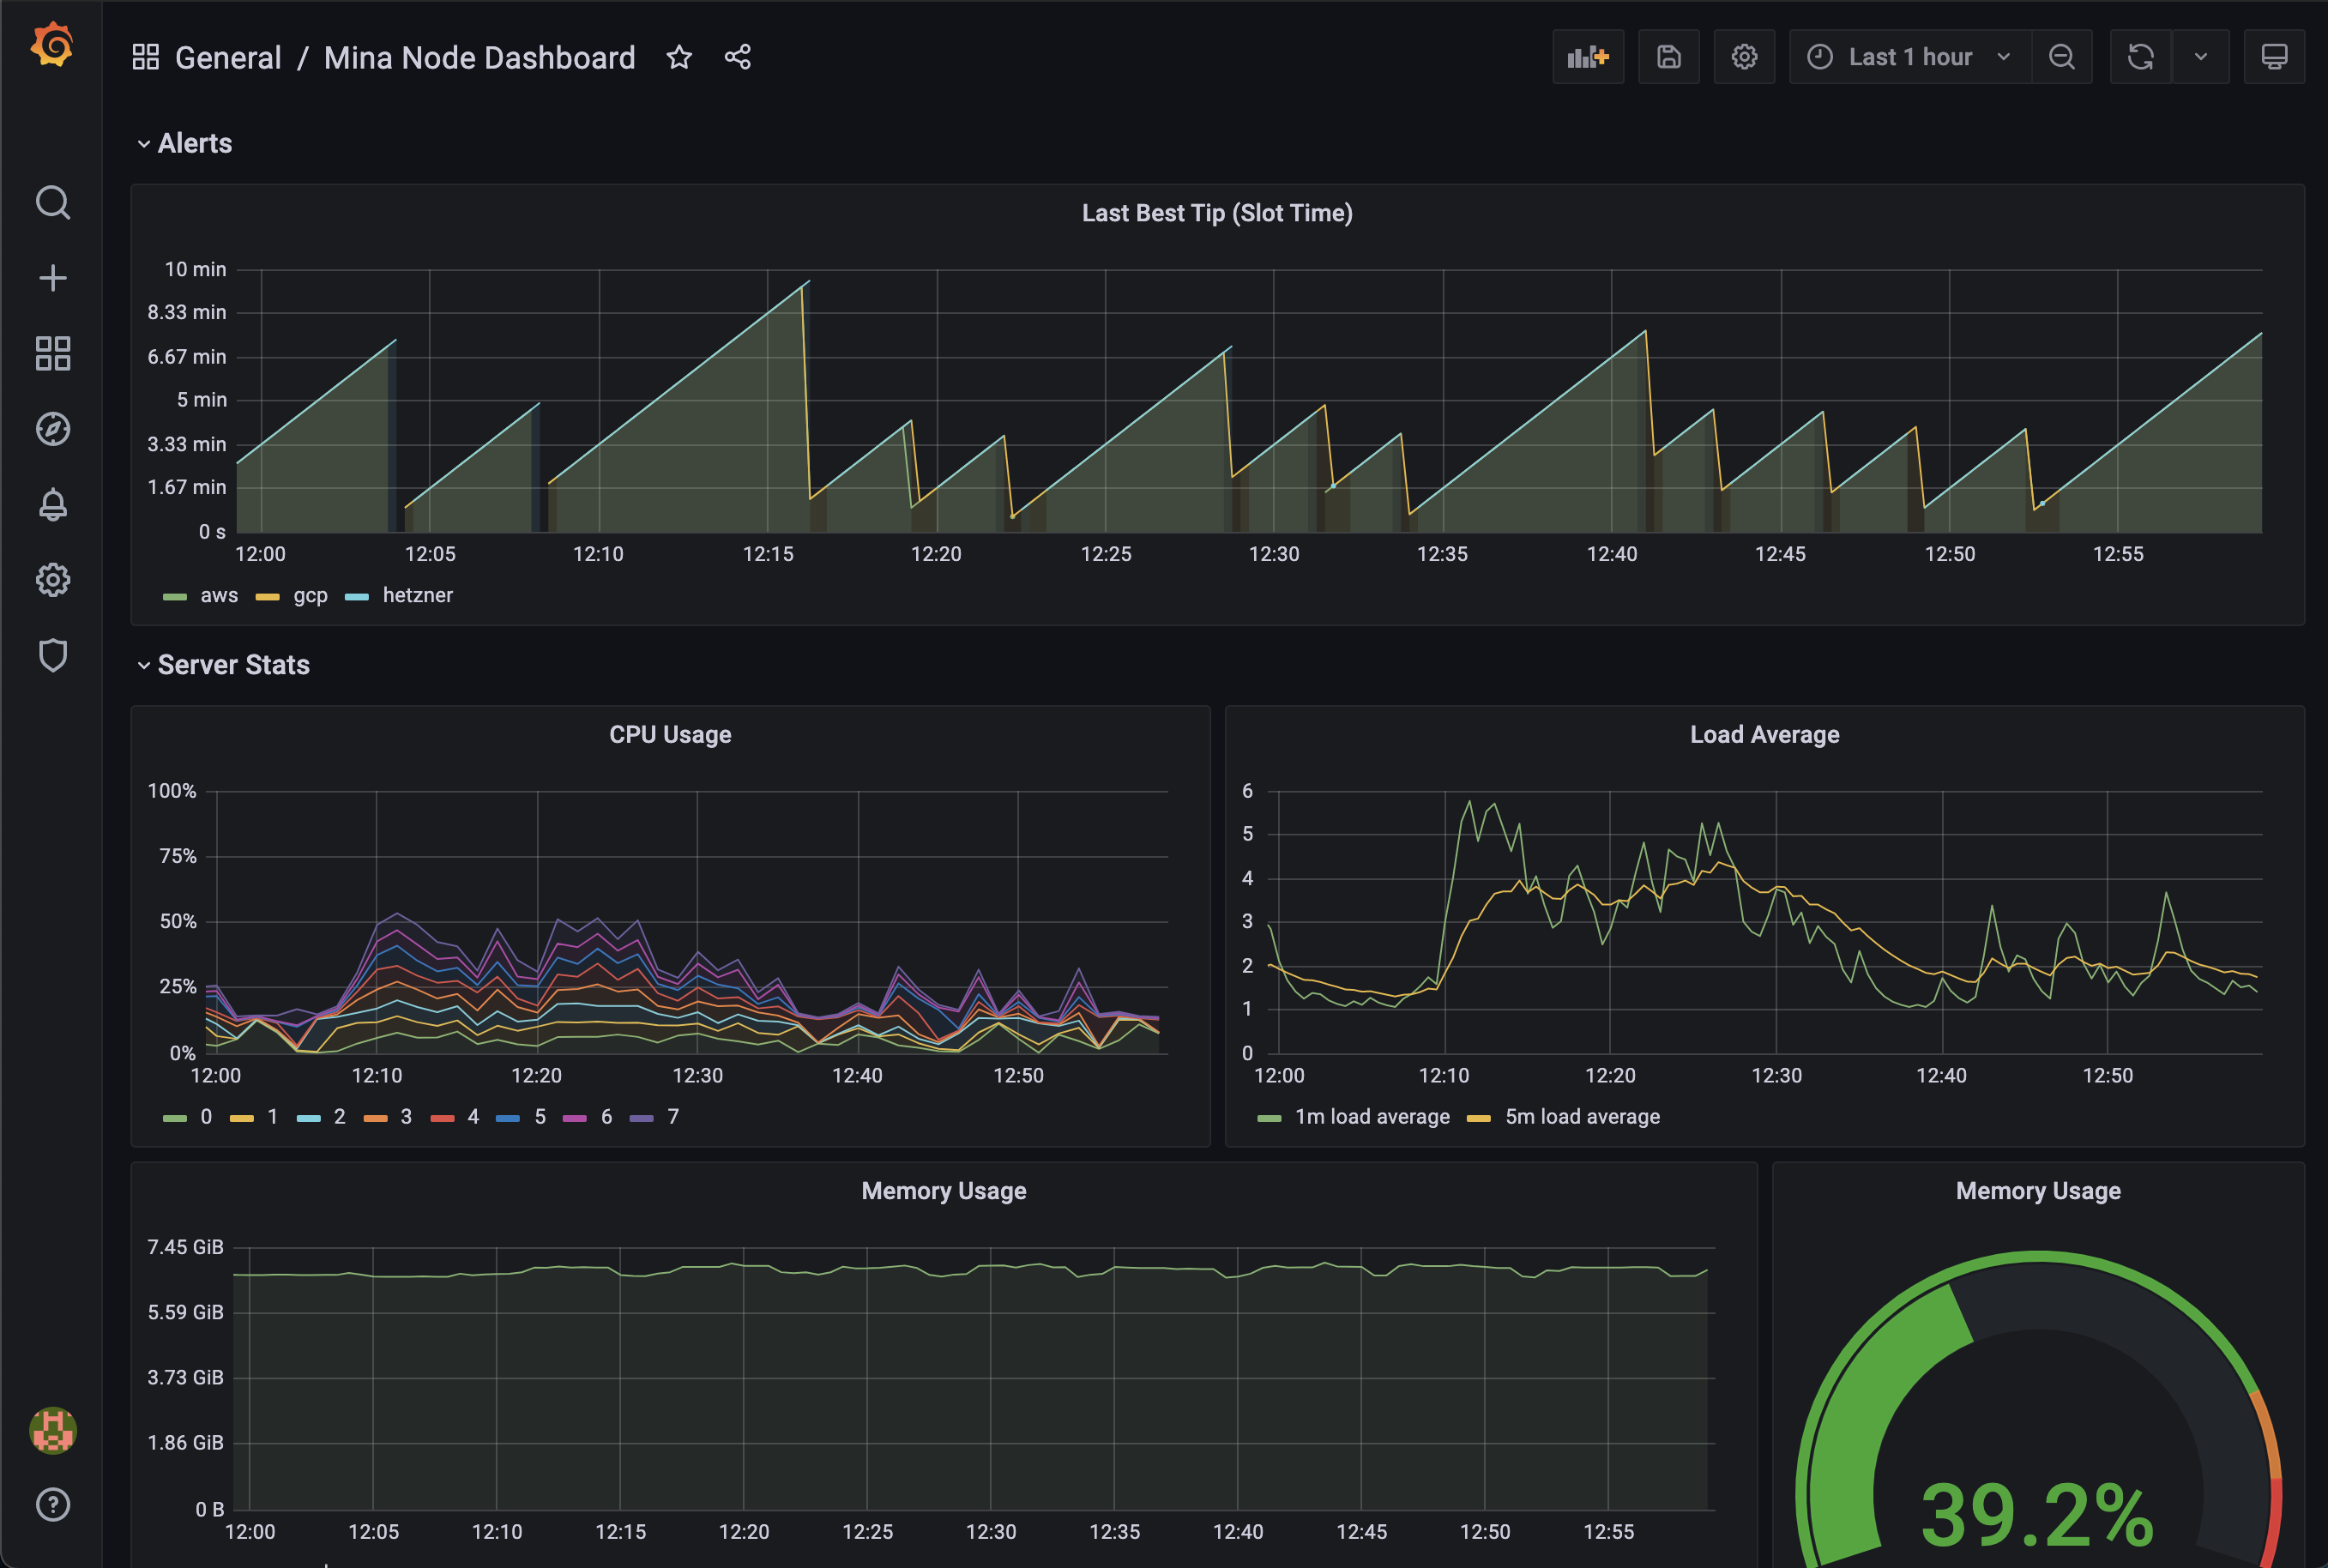Toggle the hetzner series in the legend

[417, 596]
